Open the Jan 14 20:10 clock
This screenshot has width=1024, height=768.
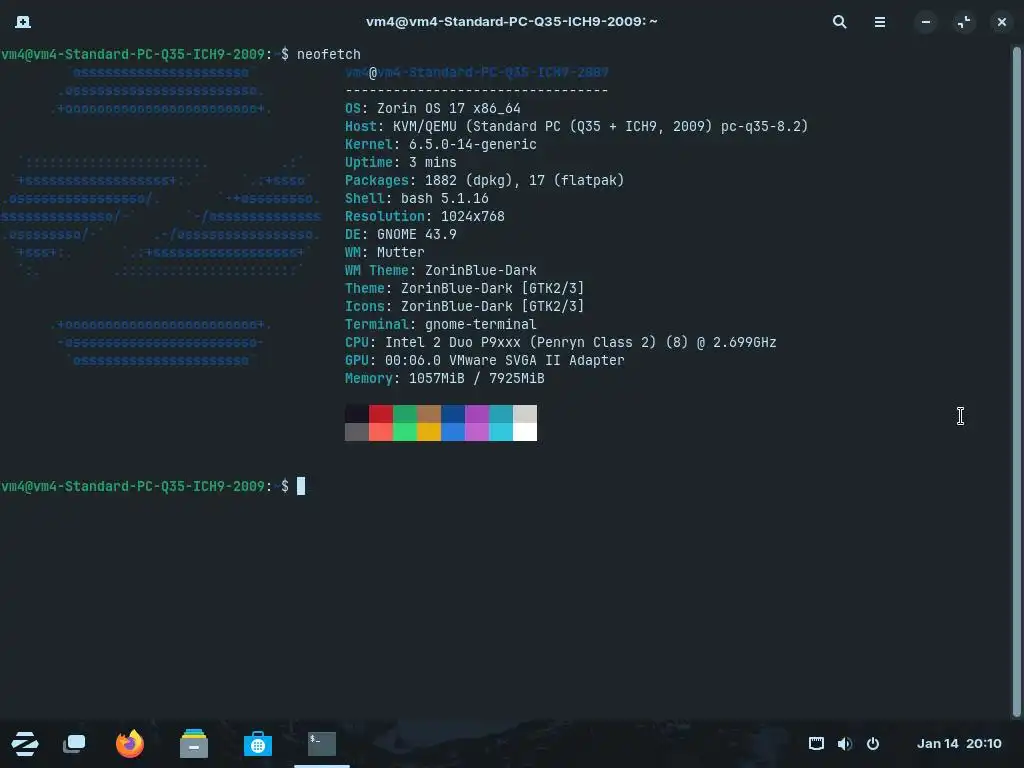click(x=959, y=743)
